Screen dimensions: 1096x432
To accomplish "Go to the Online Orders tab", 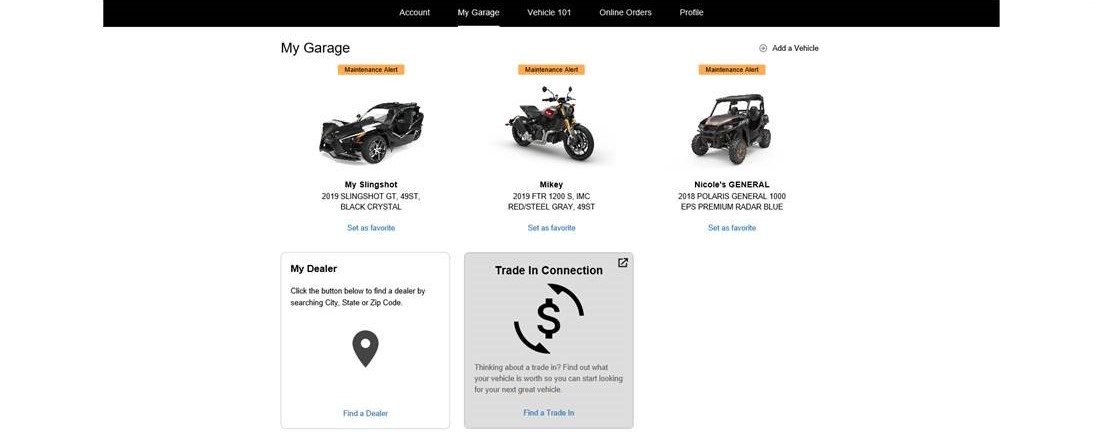I will click(625, 12).
